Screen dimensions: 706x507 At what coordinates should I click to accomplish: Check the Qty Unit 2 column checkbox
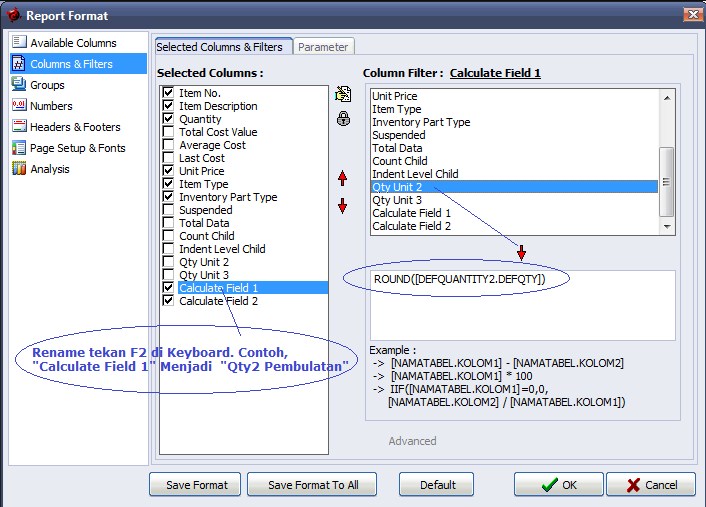pos(168,262)
